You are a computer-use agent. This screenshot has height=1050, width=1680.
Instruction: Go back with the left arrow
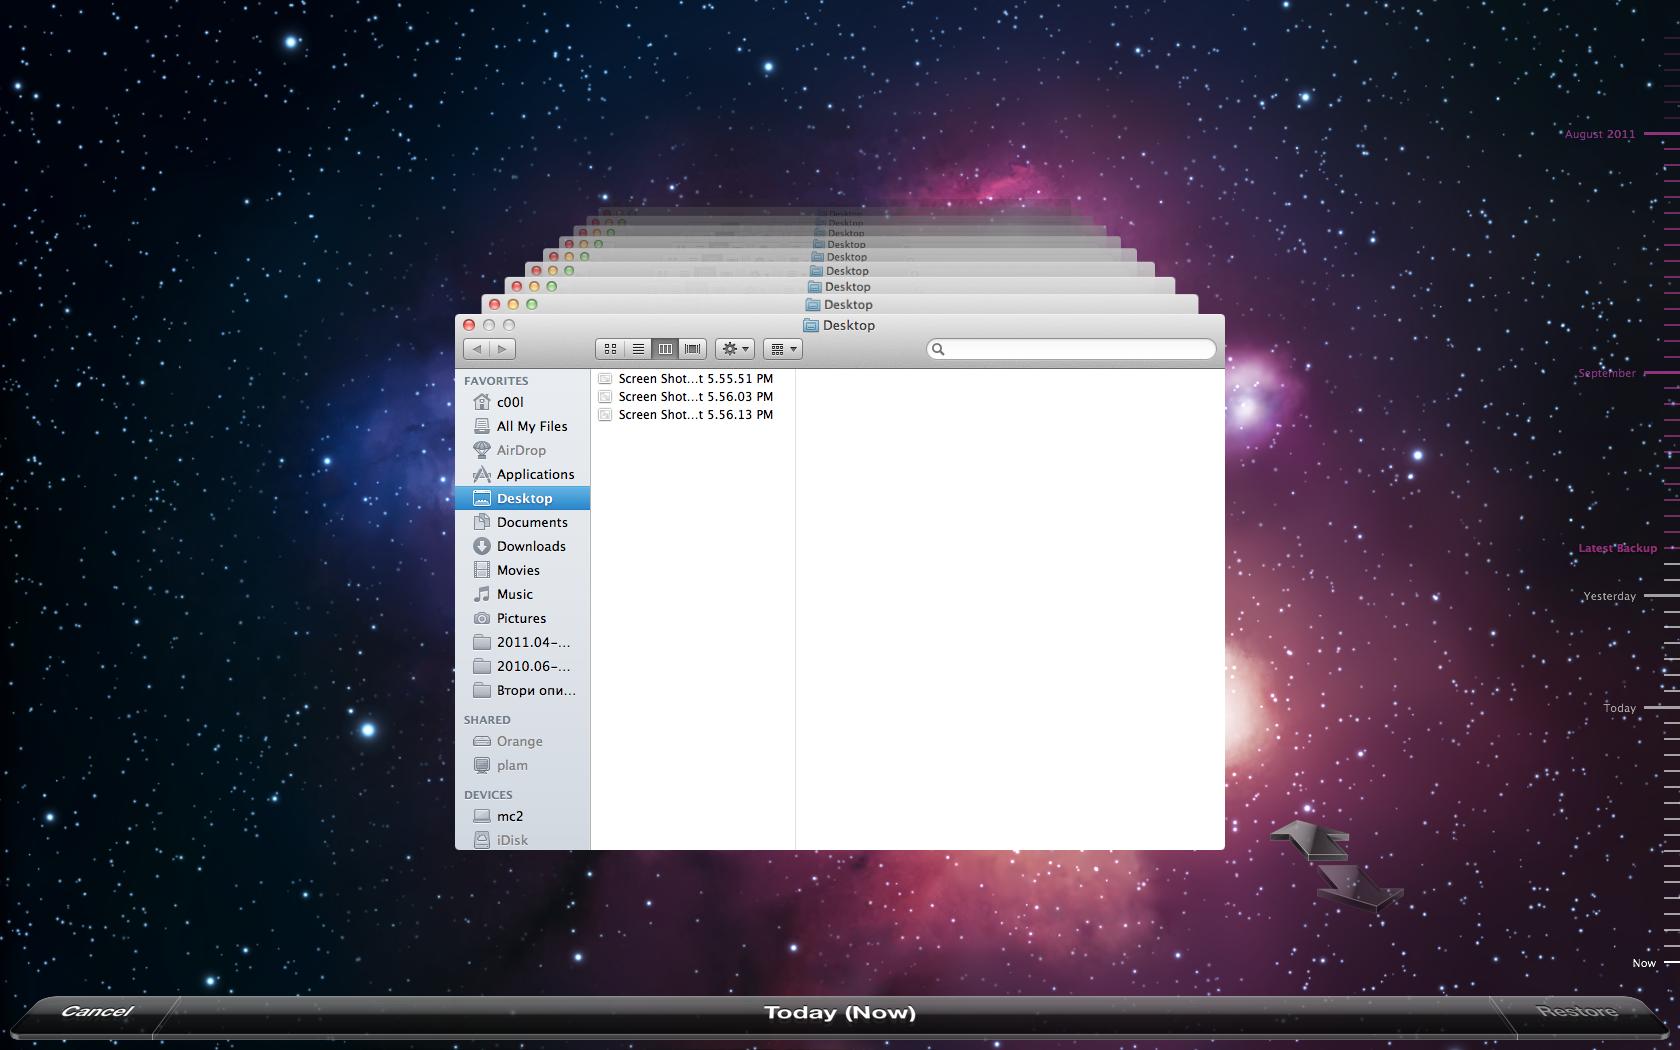point(477,349)
